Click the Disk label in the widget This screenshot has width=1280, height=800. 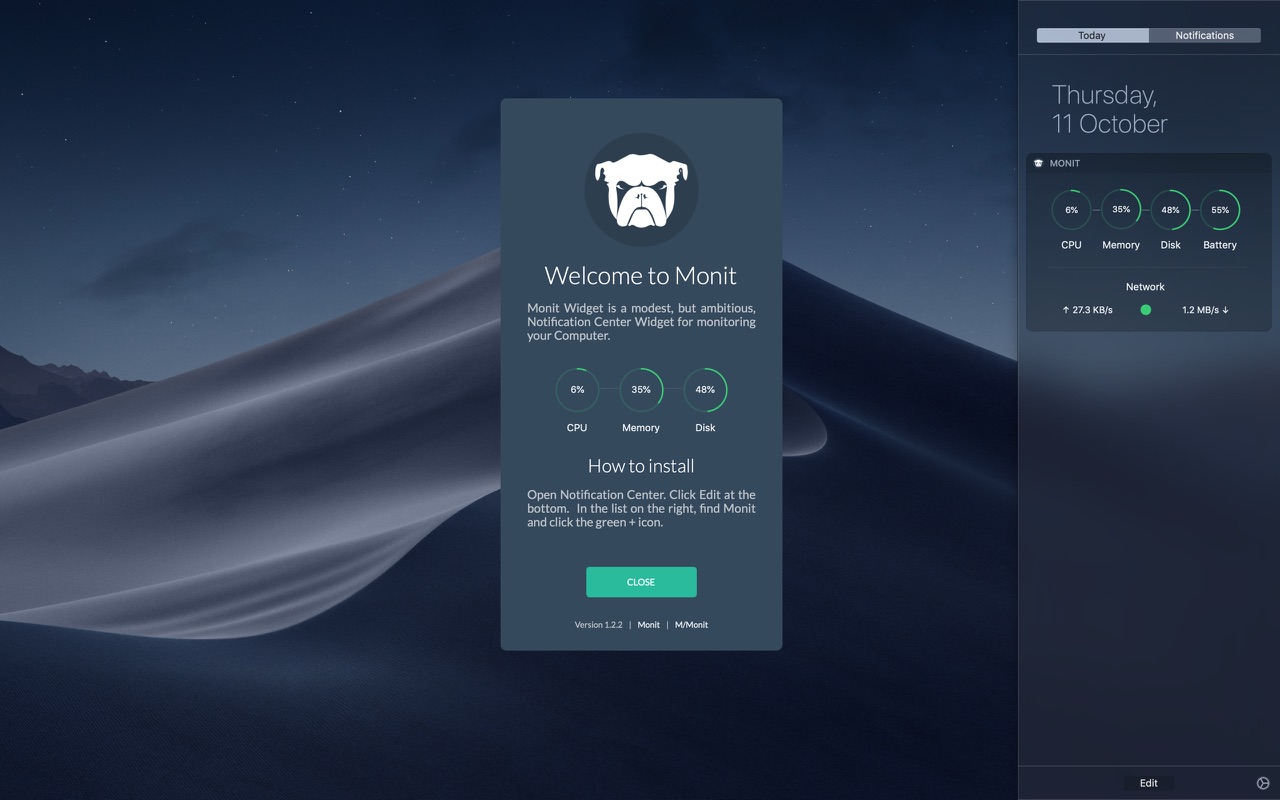coord(1170,245)
